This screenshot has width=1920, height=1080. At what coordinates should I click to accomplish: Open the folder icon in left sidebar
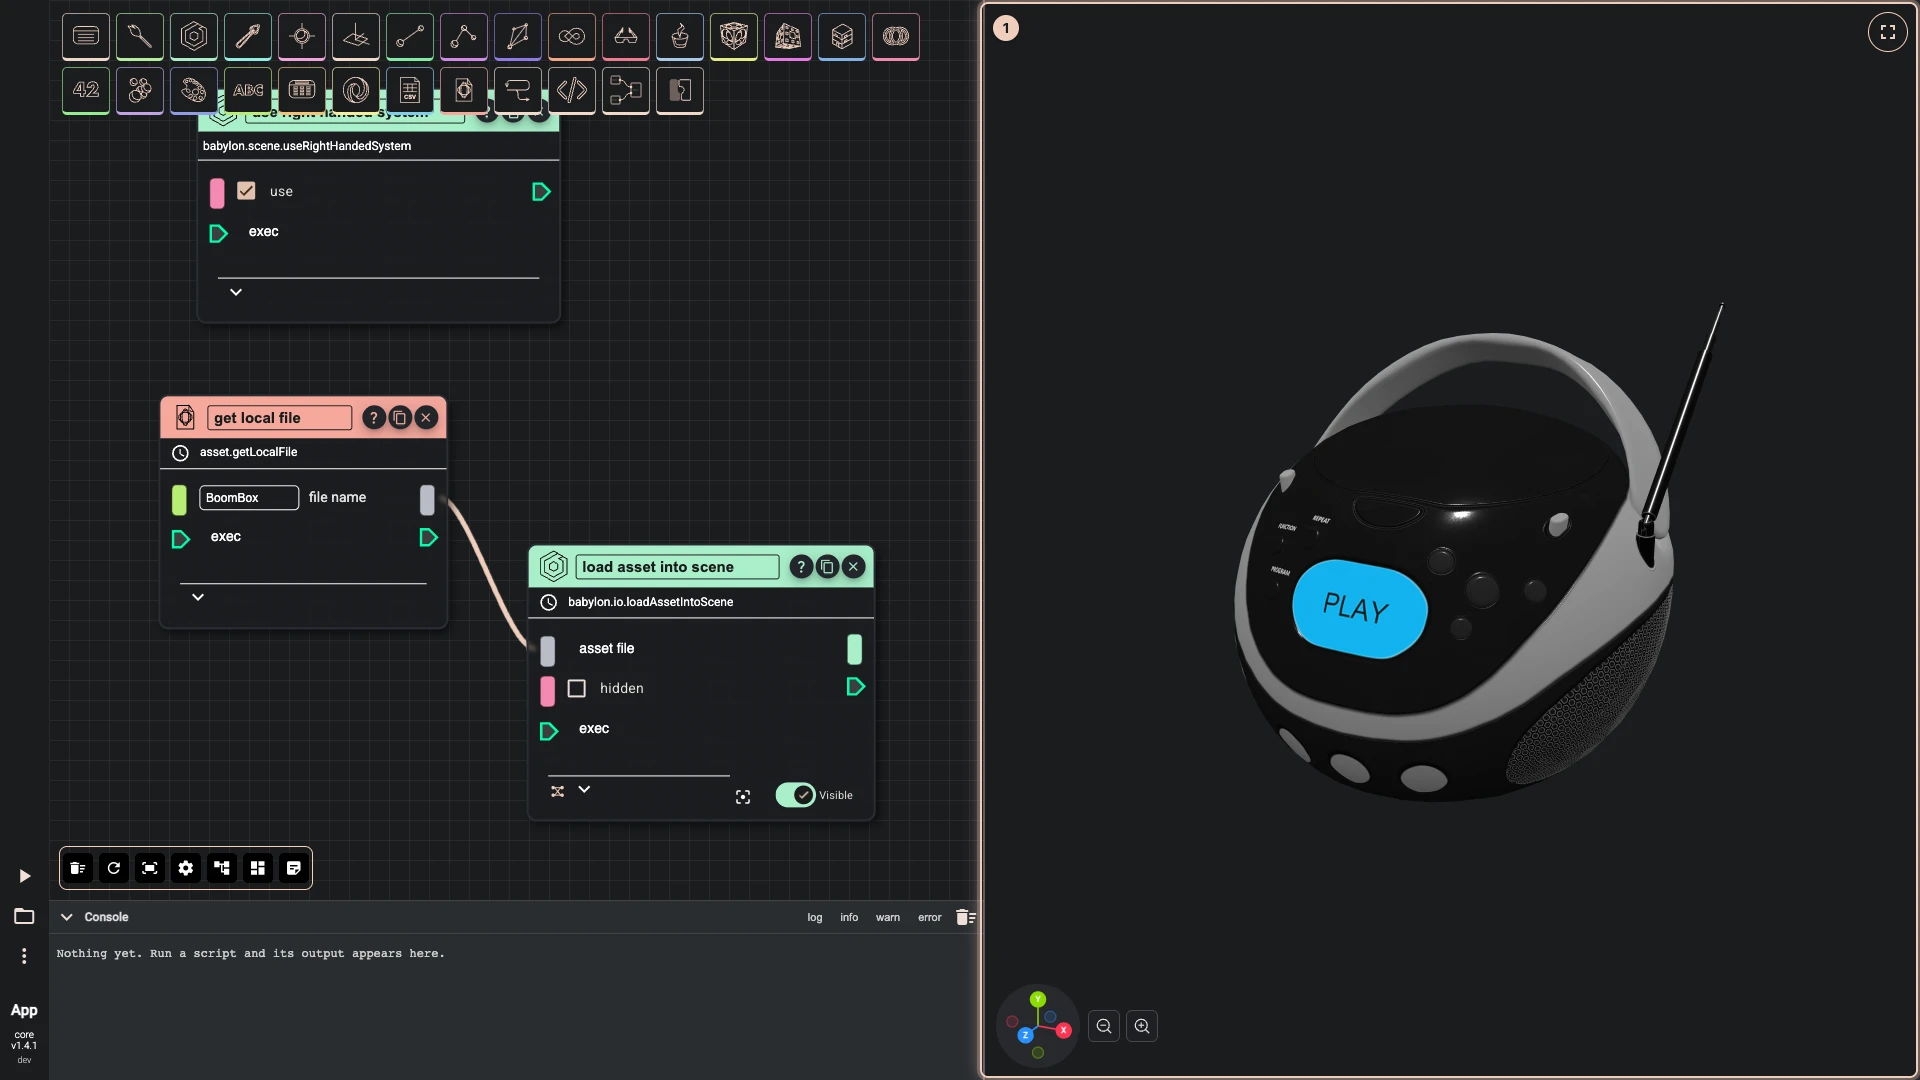24,916
